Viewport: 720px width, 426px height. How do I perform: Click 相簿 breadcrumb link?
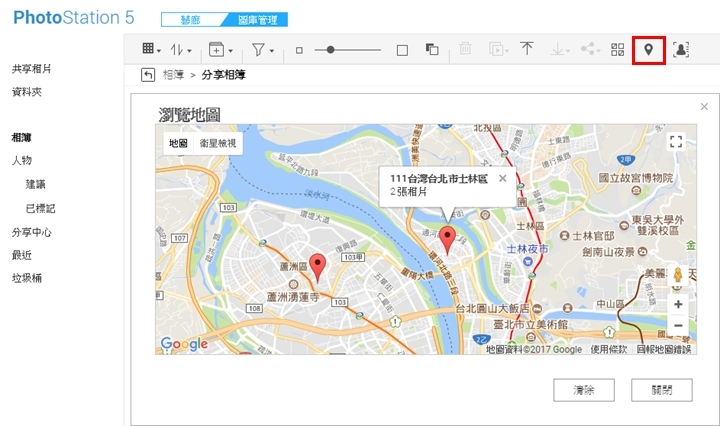(x=173, y=75)
